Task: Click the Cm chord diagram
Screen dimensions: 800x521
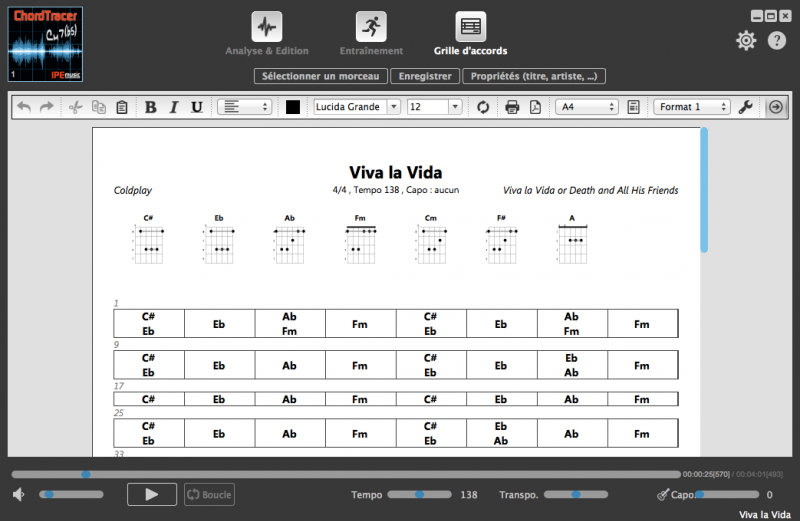Action: tap(431, 239)
